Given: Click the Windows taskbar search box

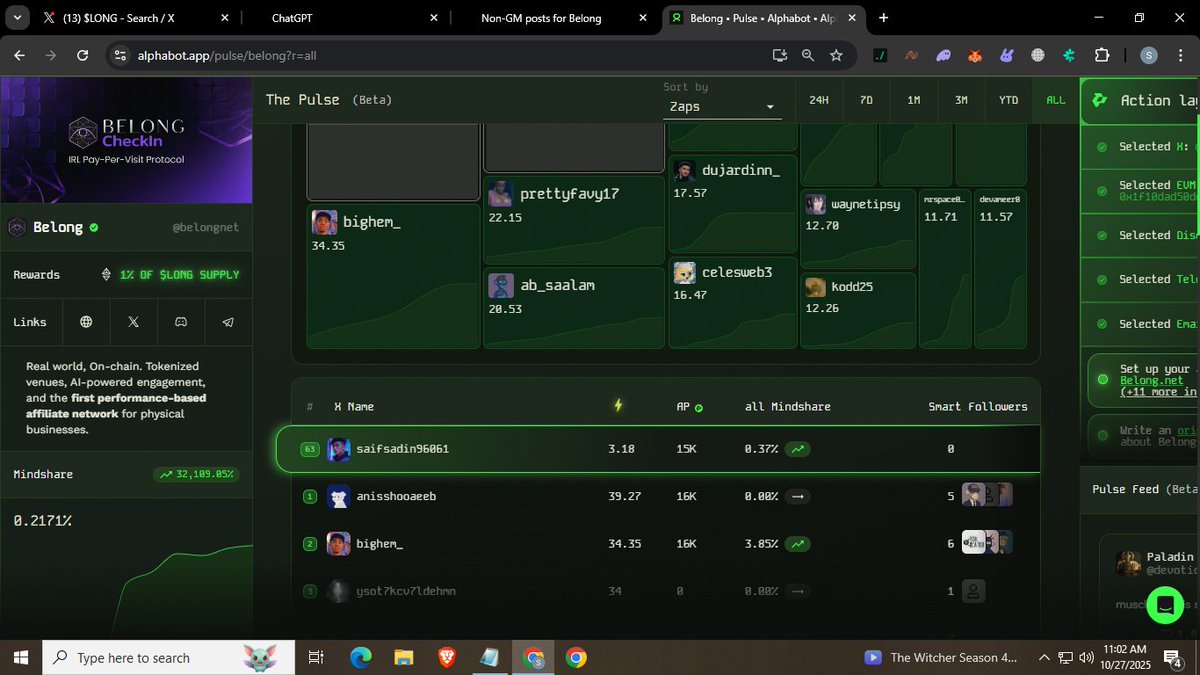Looking at the screenshot, I should pyautogui.click(x=168, y=657).
